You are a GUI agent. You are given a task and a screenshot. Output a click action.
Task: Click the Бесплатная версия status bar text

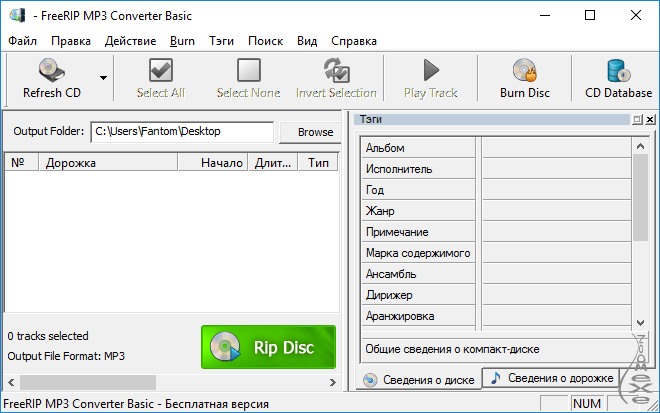pos(217,404)
